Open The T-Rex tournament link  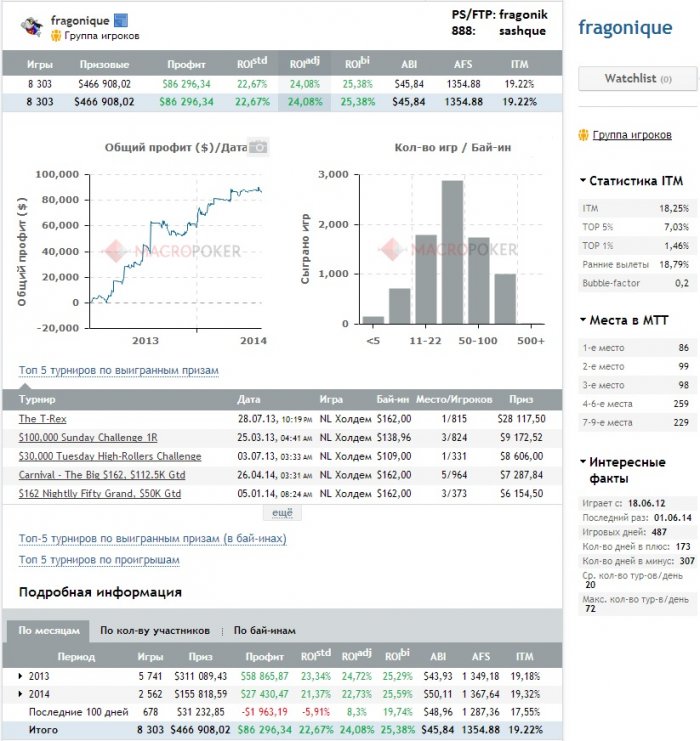[43, 419]
